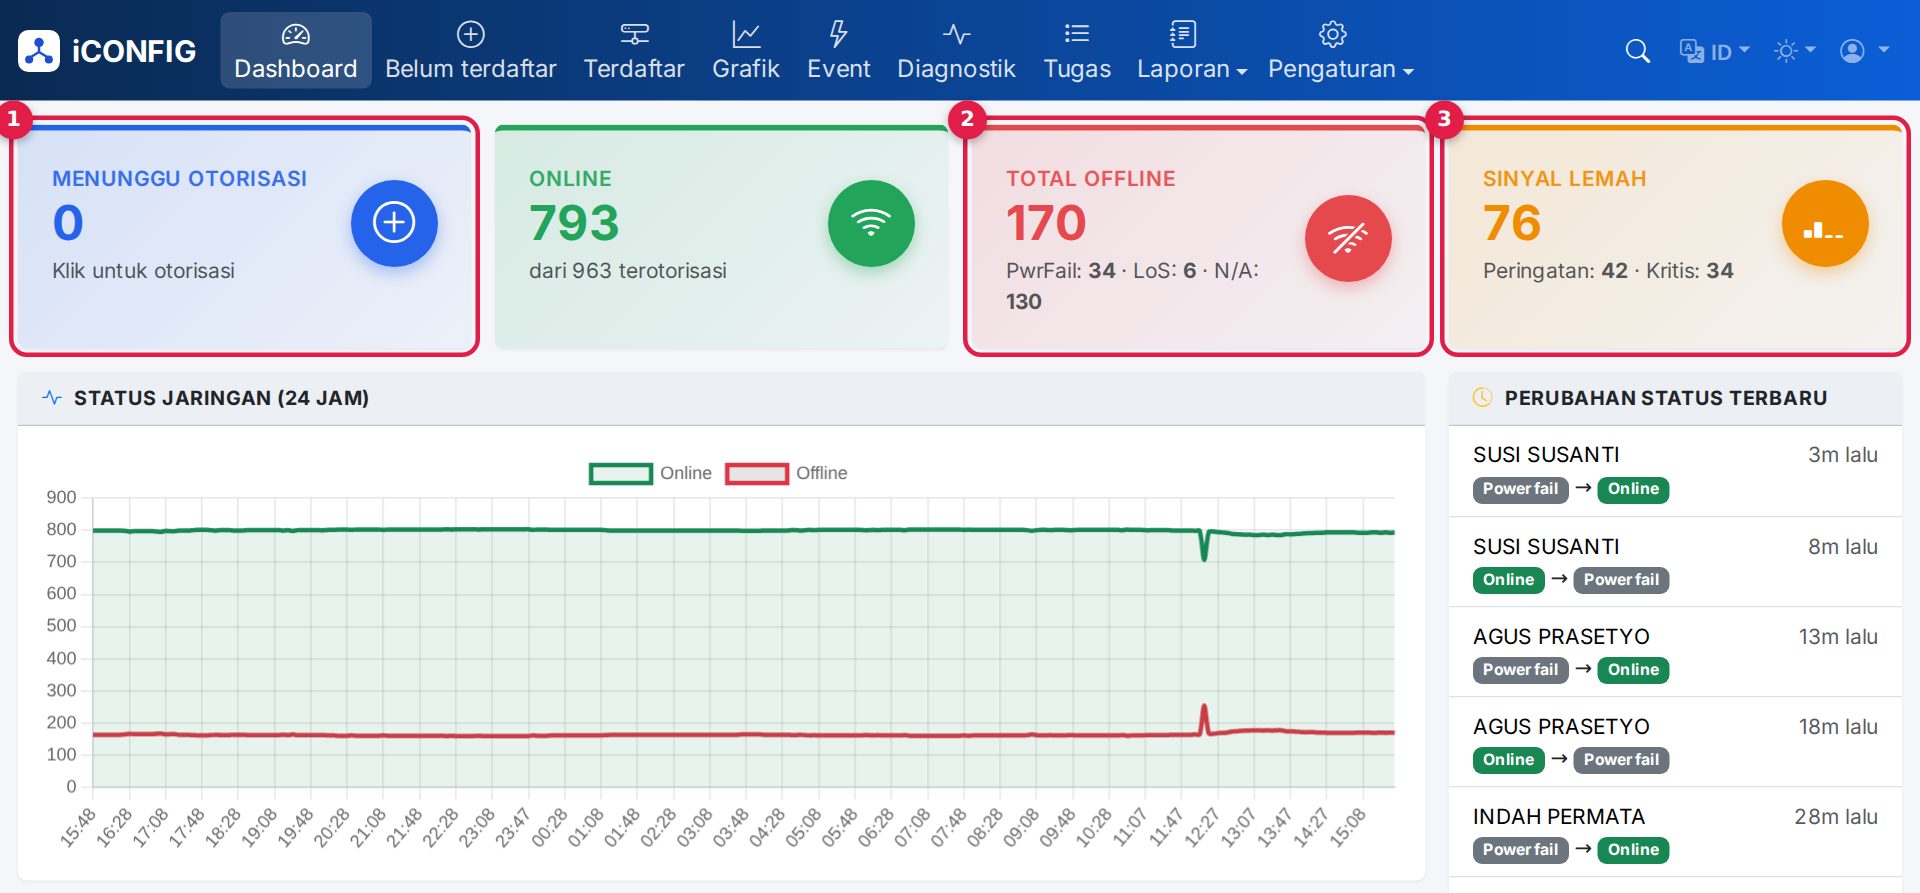Click the clock icon beside Perubahan Status
The image size is (1920, 893).
[x=1482, y=398]
